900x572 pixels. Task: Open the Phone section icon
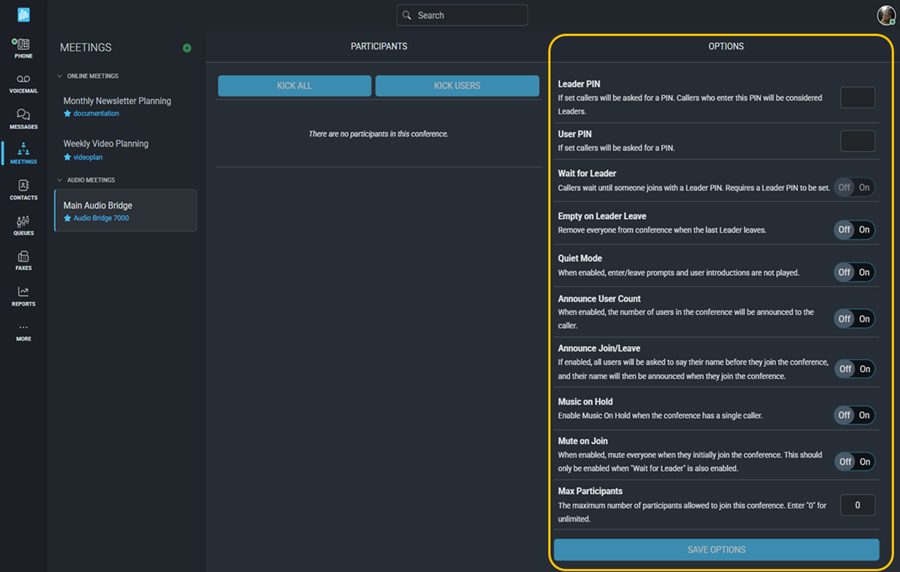tap(23, 47)
